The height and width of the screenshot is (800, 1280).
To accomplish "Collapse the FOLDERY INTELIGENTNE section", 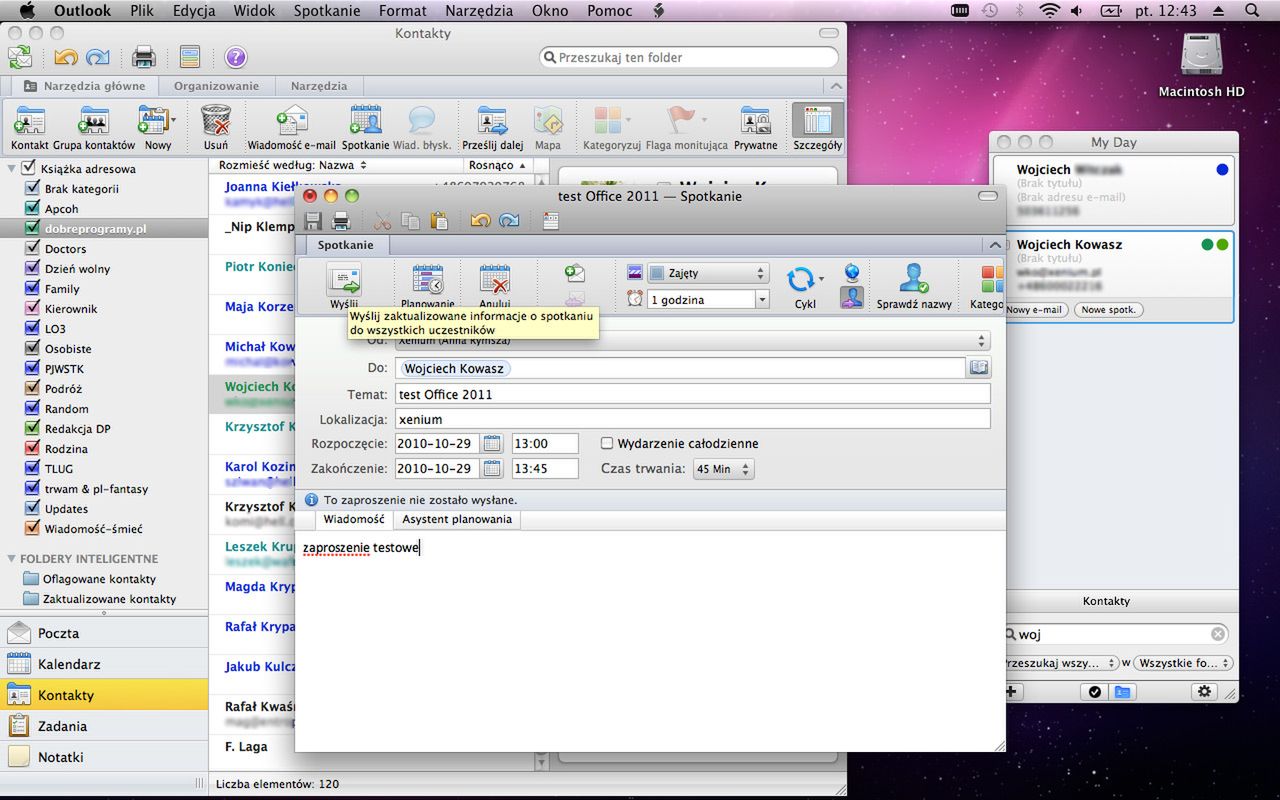I will click(x=12, y=559).
